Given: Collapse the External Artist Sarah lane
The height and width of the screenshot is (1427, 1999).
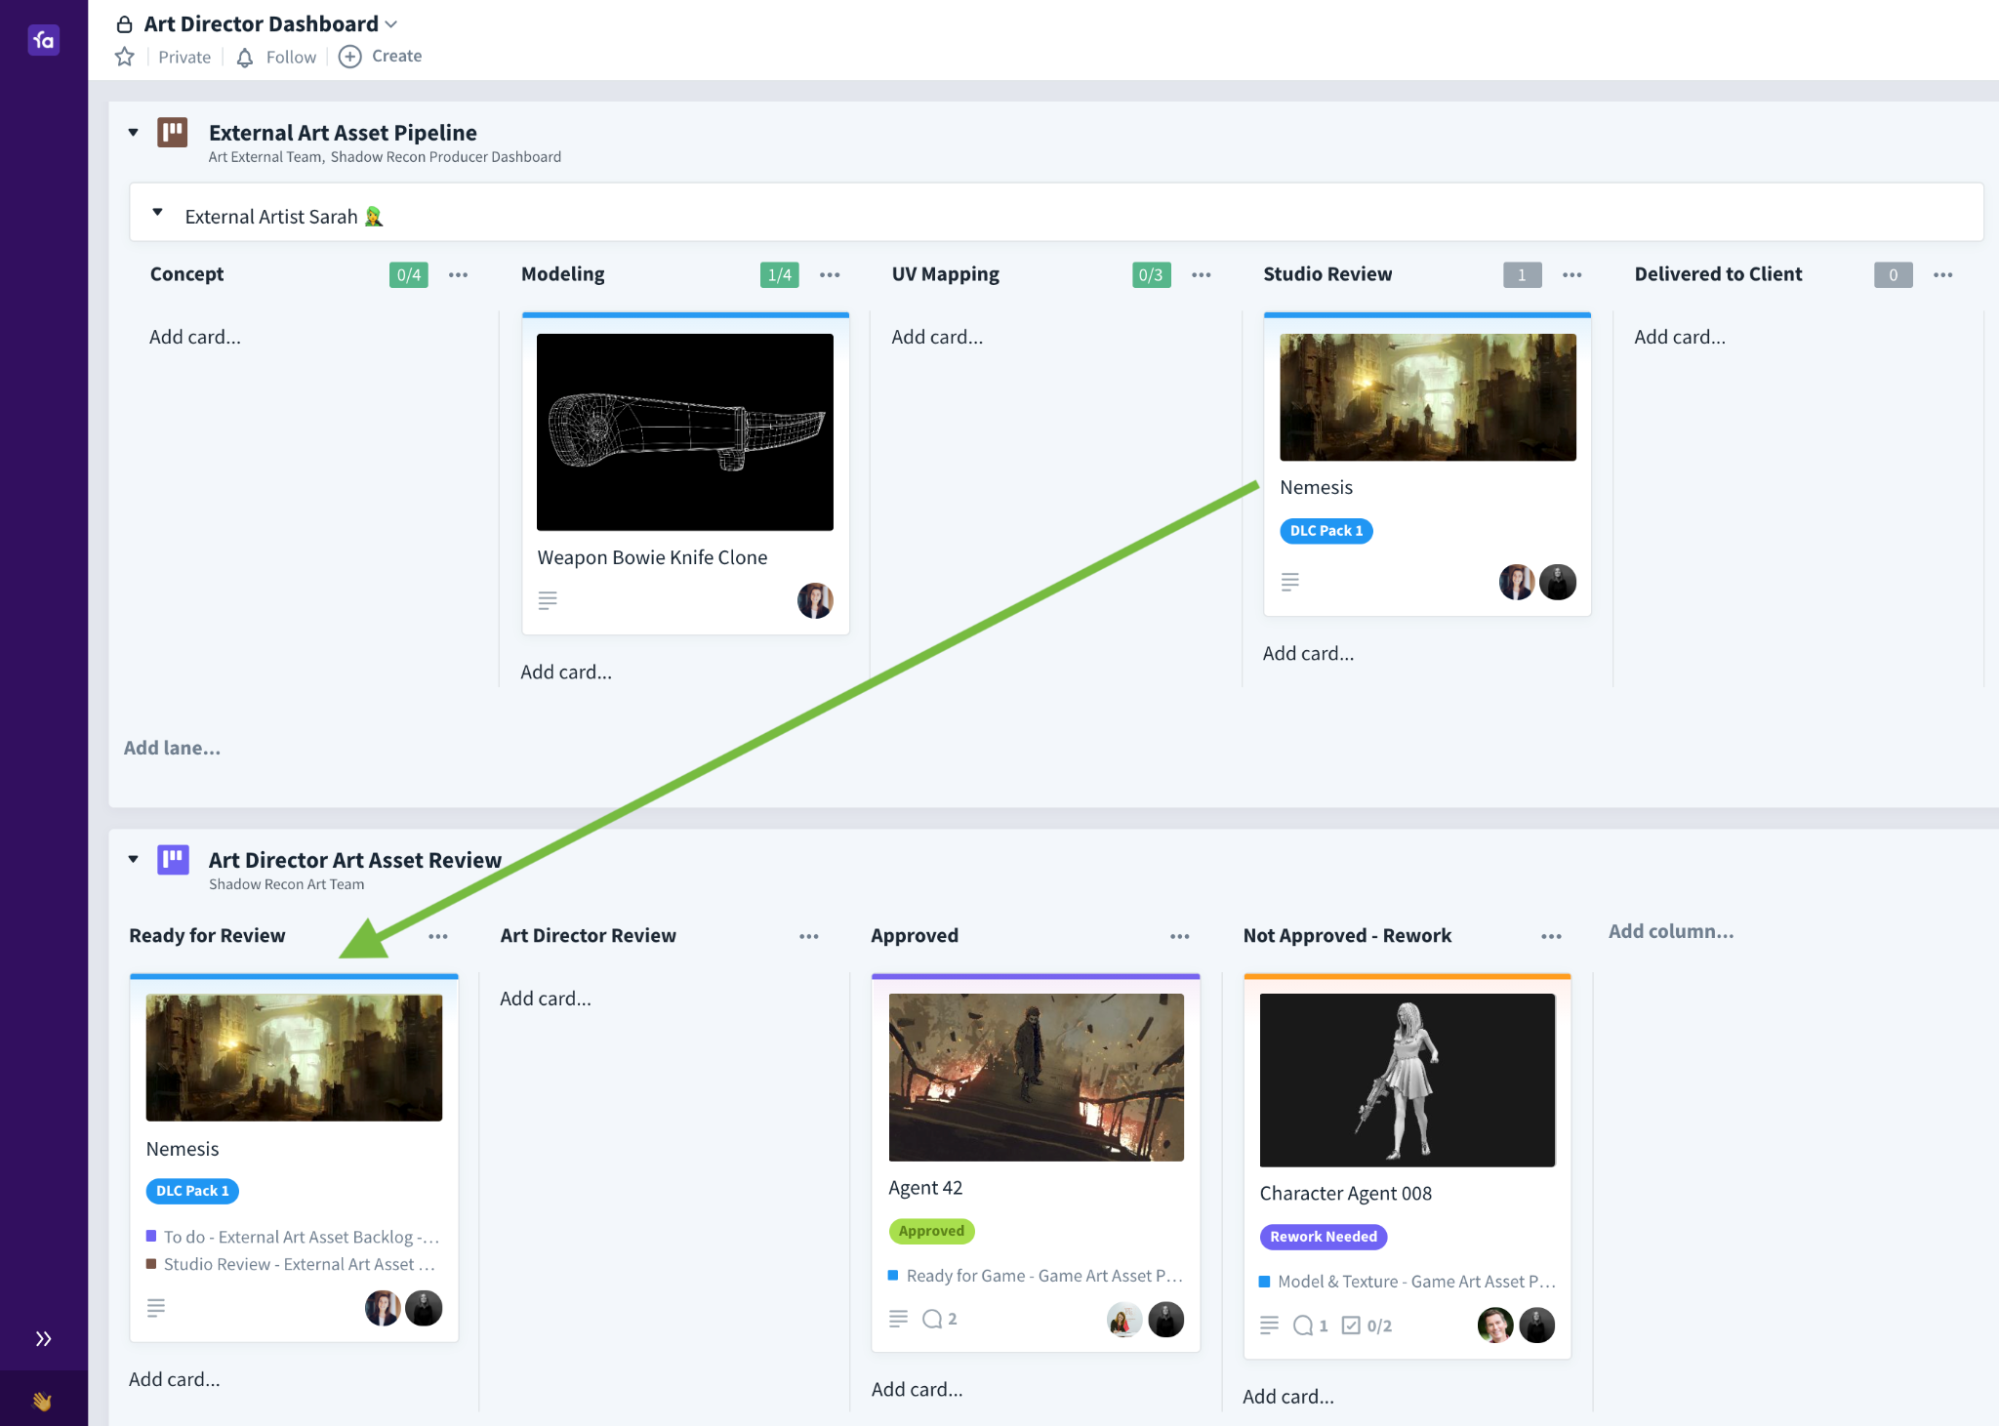Looking at the screenshot, I should [157, 211].
